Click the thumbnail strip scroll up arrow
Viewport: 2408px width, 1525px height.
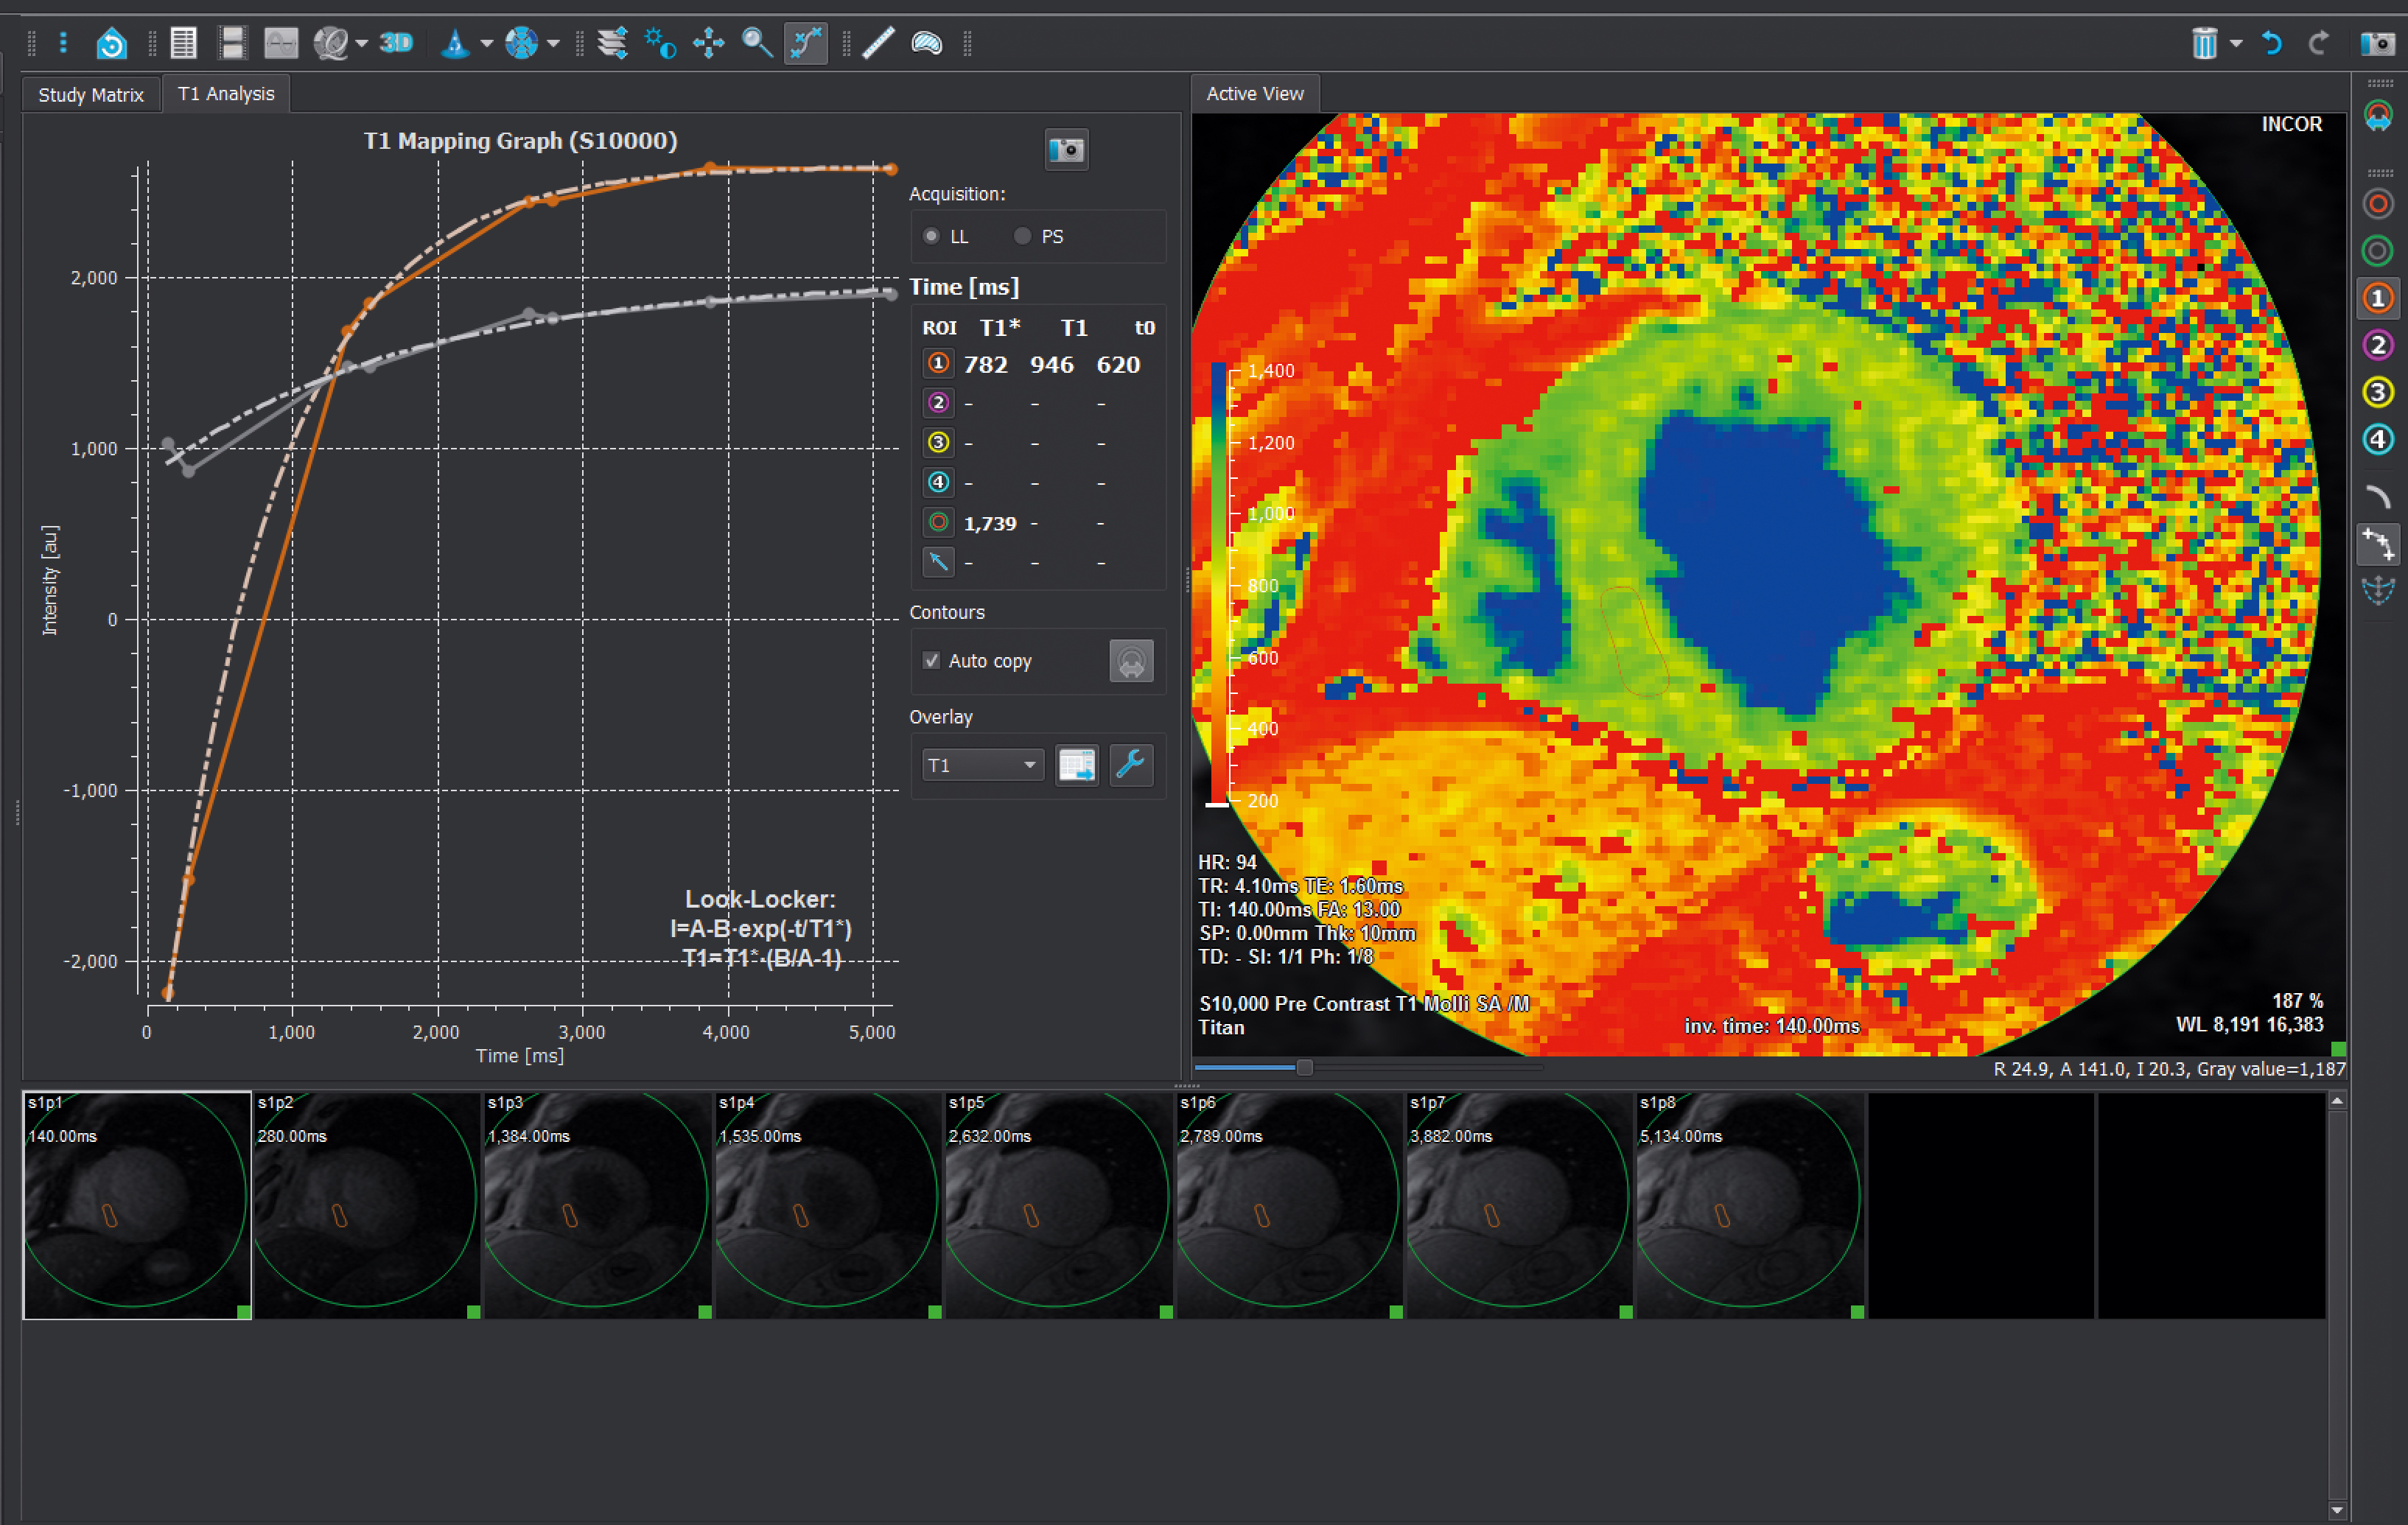tap(2337, 1101)
